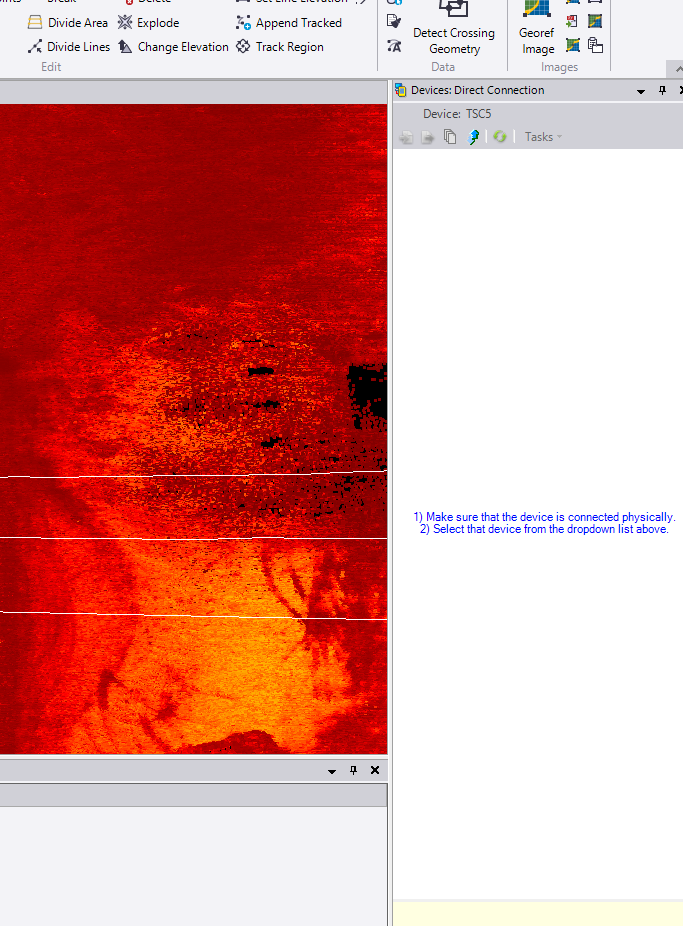The width and height of the screenshot is (683, 926).
Task: Click the Explode starburst icon
Action: (x=125, y=22)
